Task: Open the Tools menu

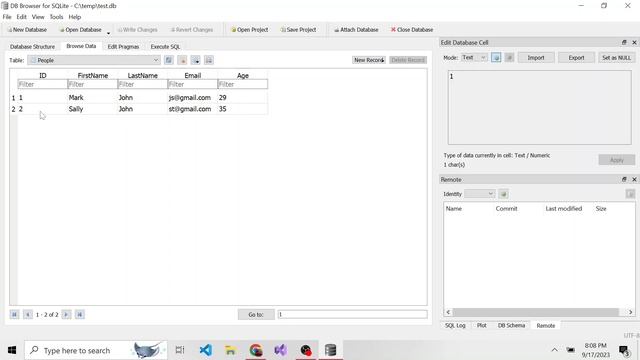Action: tap(56, 17)
